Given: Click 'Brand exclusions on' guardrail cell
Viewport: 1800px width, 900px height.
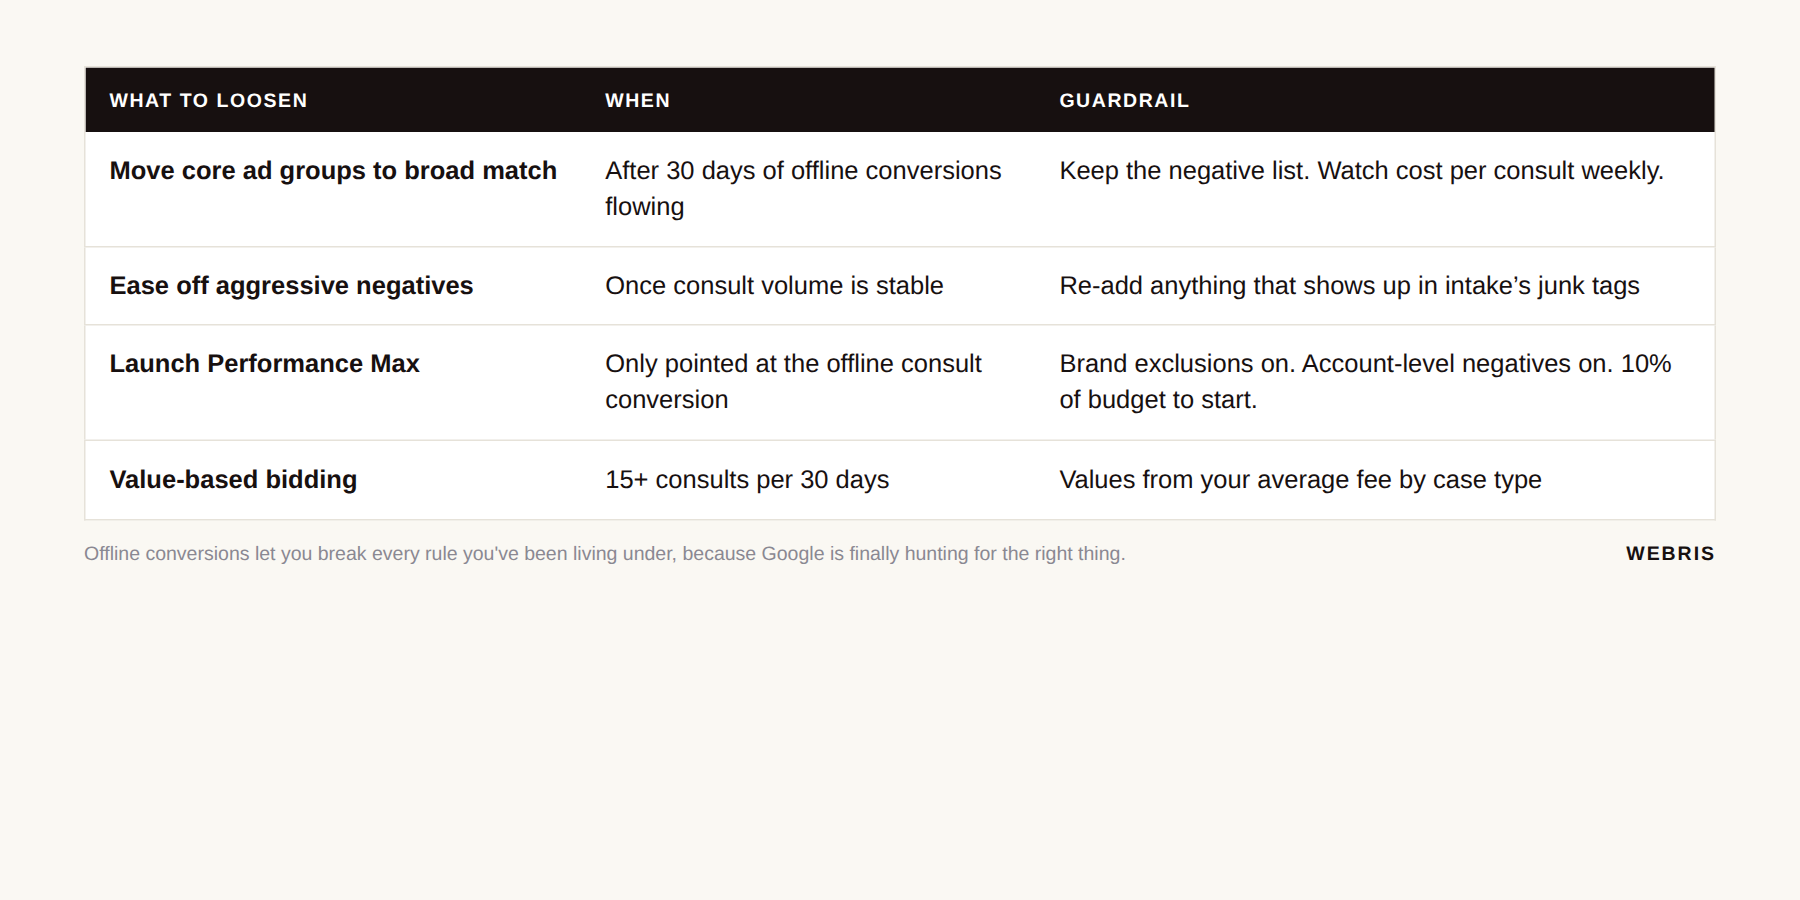Looking at the screenshot, I should click(1365, 382).
